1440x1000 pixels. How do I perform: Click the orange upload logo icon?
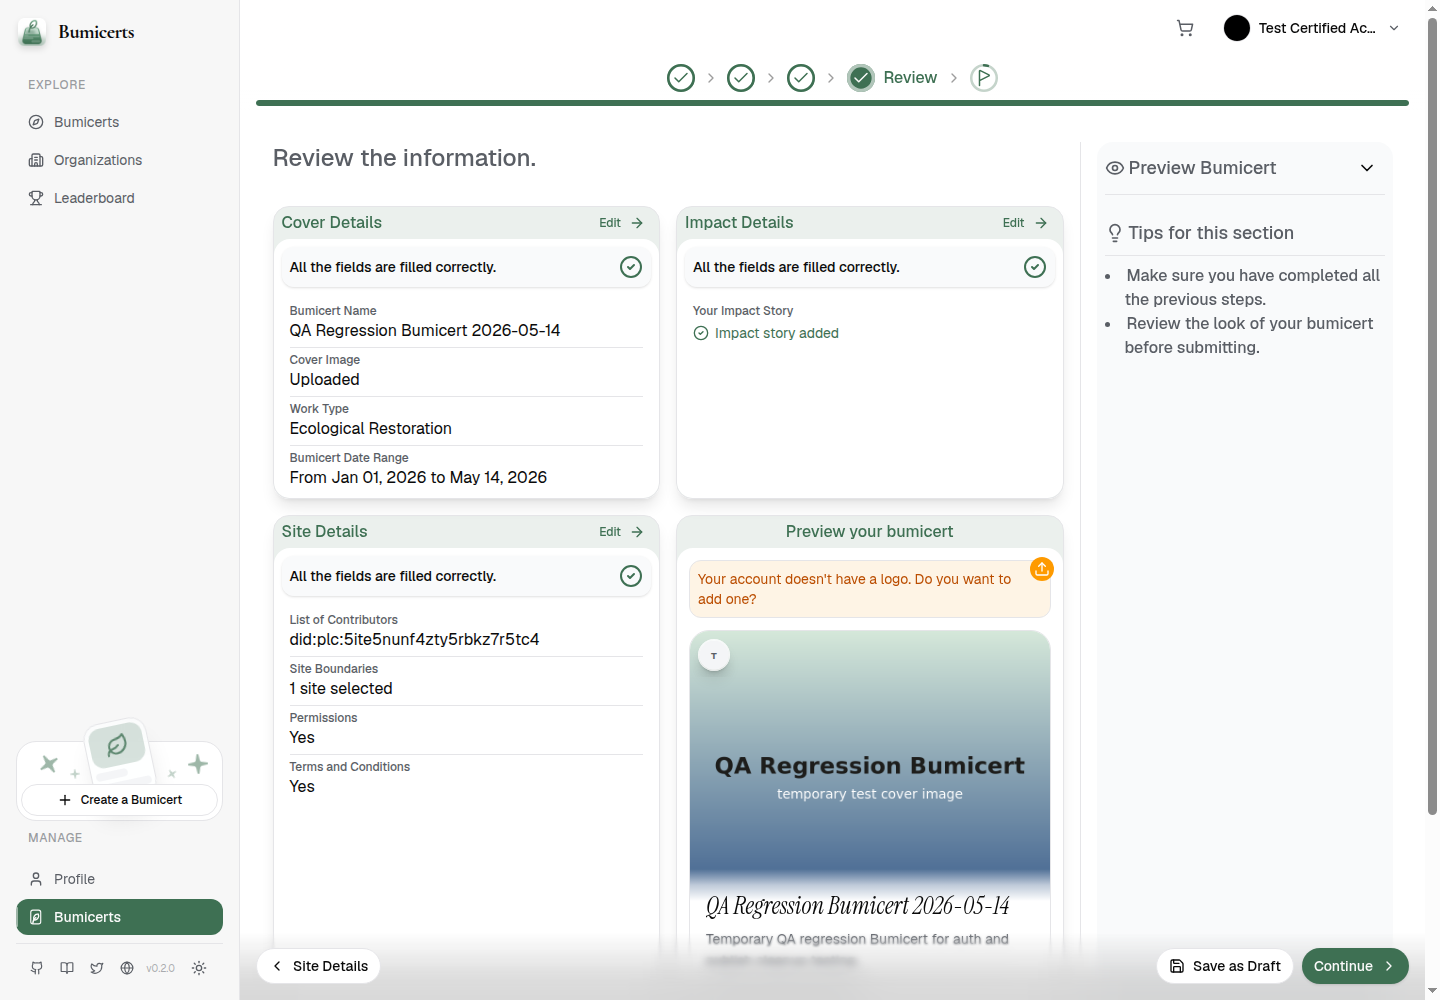click(x=1042, y=569)
